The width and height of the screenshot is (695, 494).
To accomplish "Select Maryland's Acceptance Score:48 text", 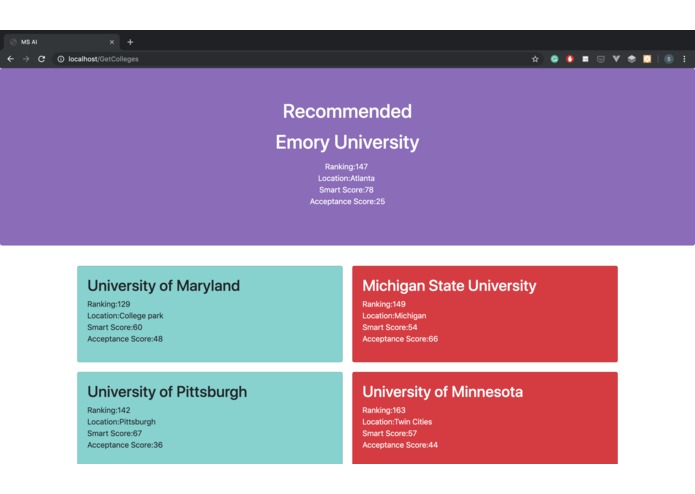I will pos(125,338).
